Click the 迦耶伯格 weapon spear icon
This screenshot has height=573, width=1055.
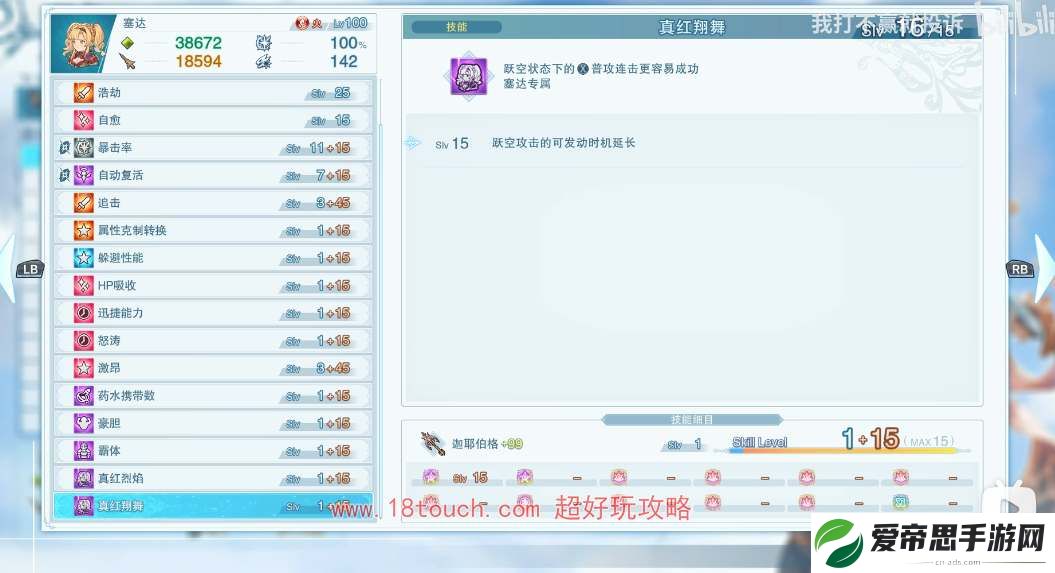click(433, 443)
